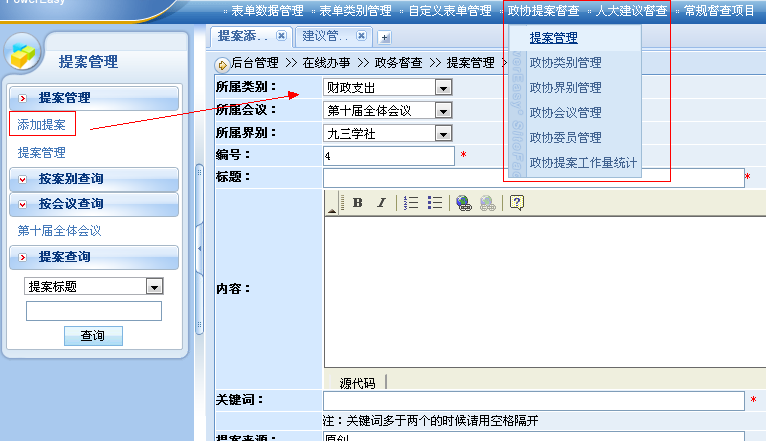The width and height of the screenshot is (766, 441).
Task: Switch to the 建议管.. tab
Action: (325, 36)
